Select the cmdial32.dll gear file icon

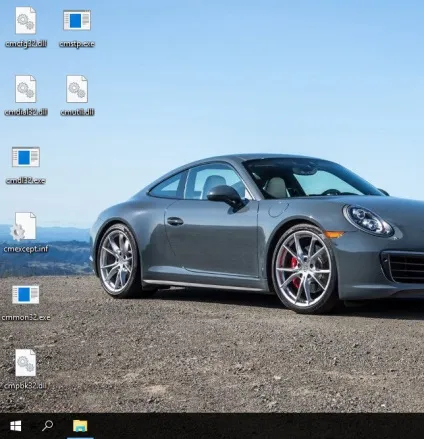tap(25, 89)
